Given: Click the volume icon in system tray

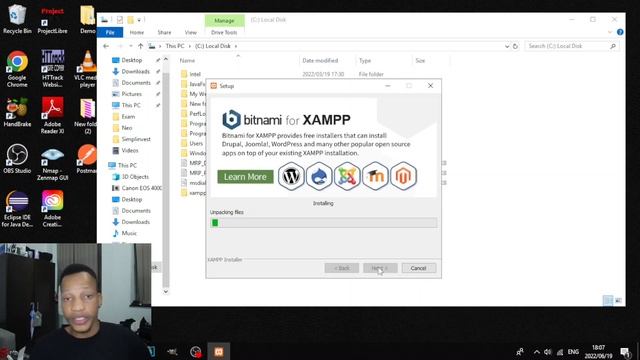Looking at the screenshot, I should [548, 352].
